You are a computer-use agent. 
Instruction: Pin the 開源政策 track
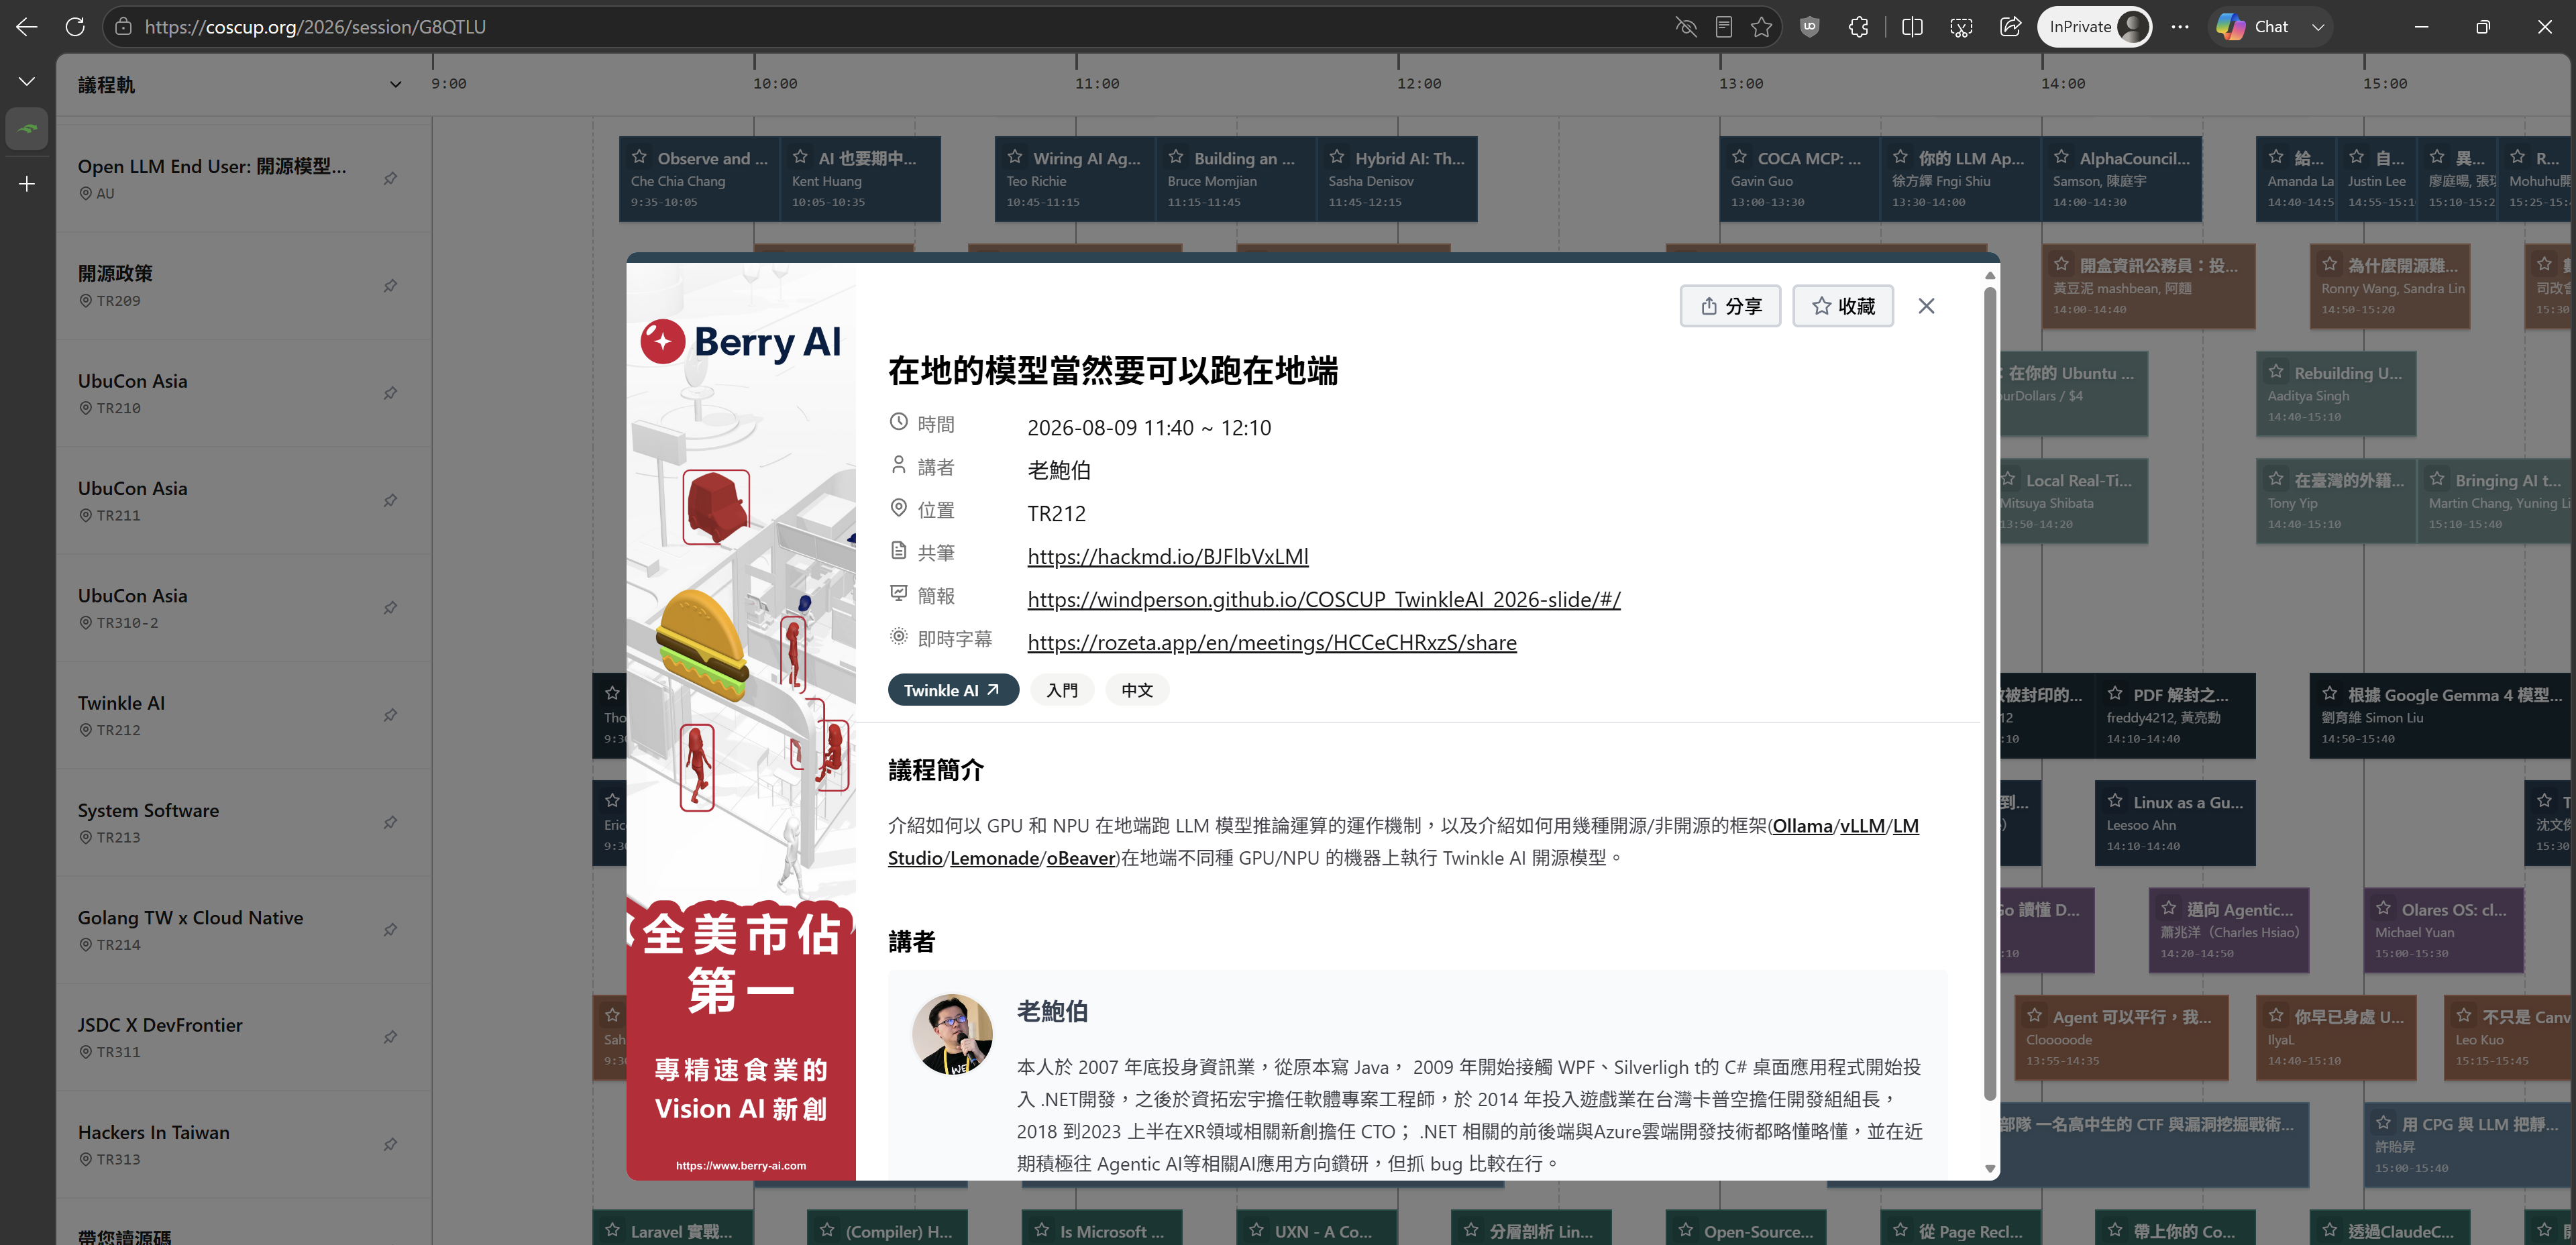(391, 286)
